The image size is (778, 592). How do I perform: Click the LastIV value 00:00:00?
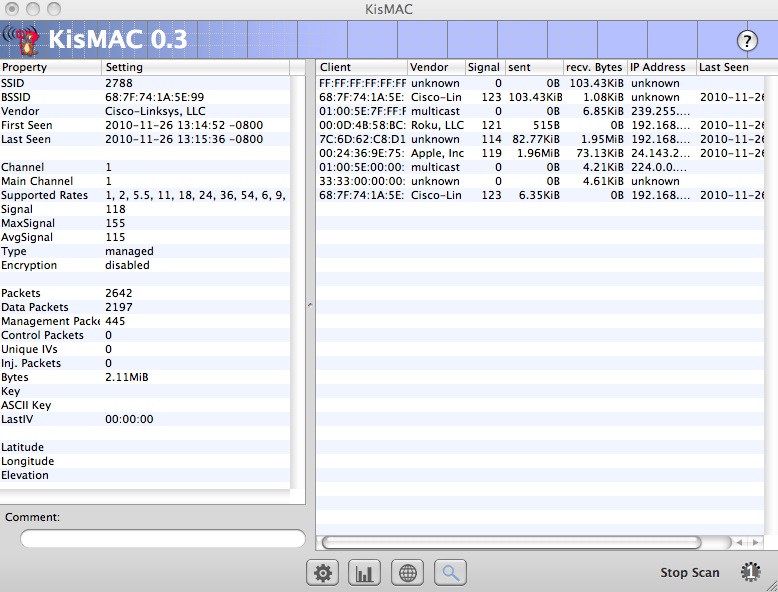pyautogui.click(x=129, y=419)
